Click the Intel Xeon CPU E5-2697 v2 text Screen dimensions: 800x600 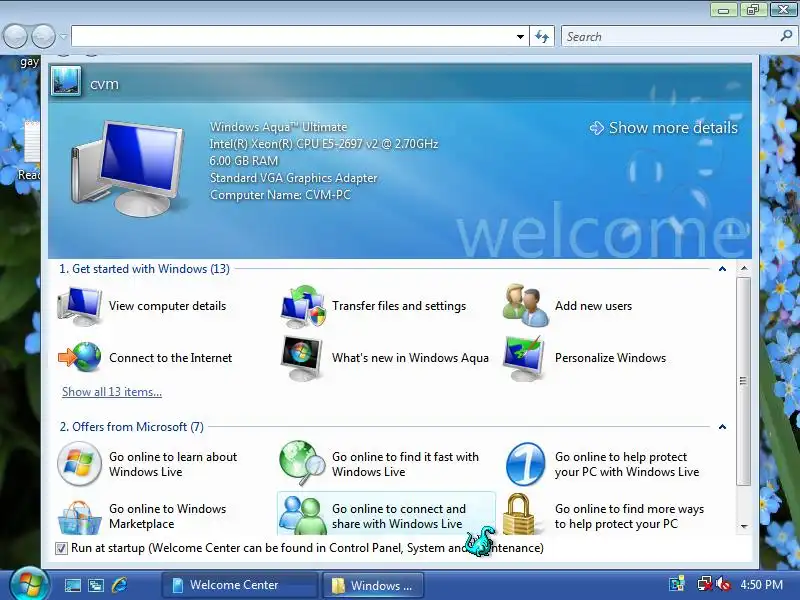[x=323, y=144]
